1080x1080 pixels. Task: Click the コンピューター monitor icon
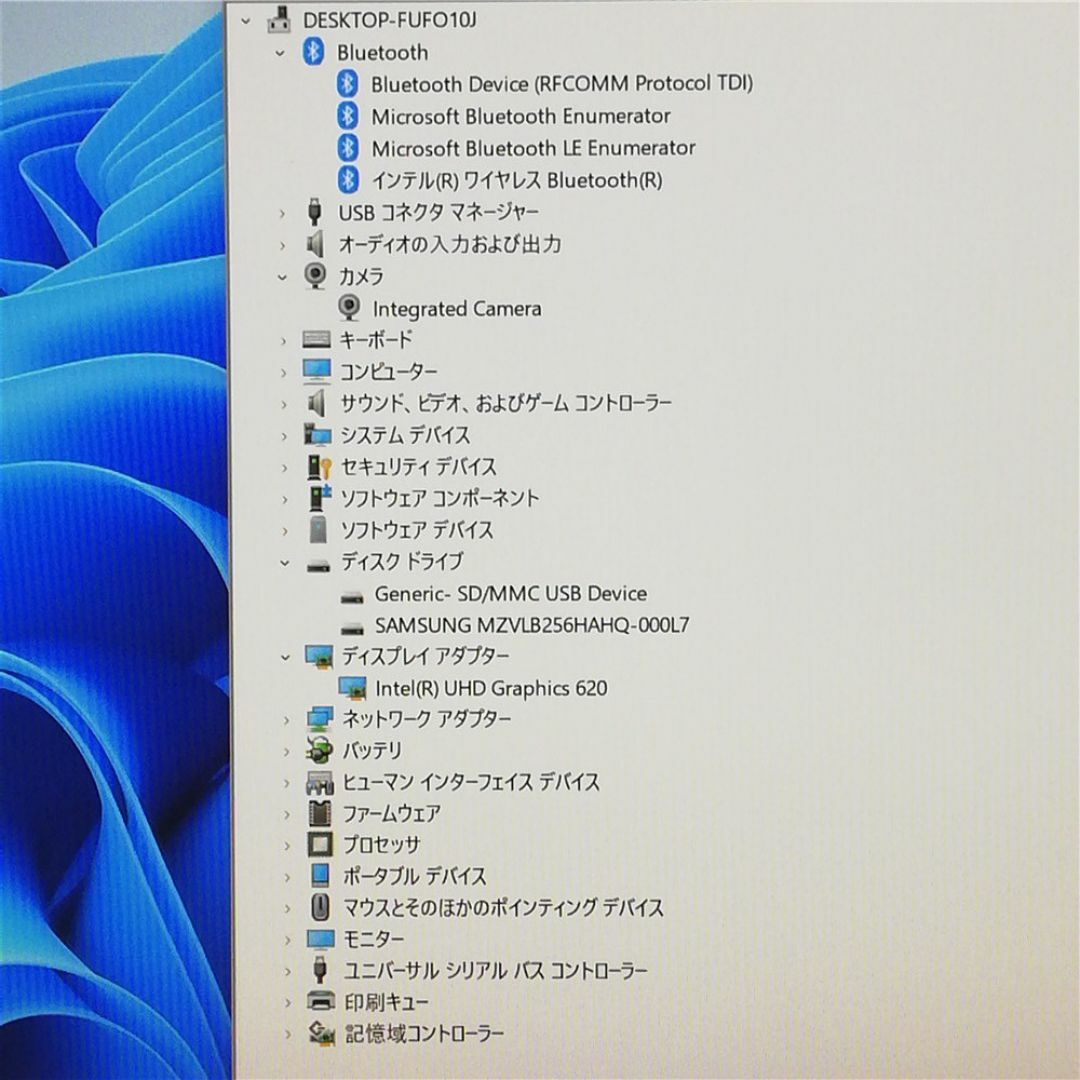coord(316,372)
